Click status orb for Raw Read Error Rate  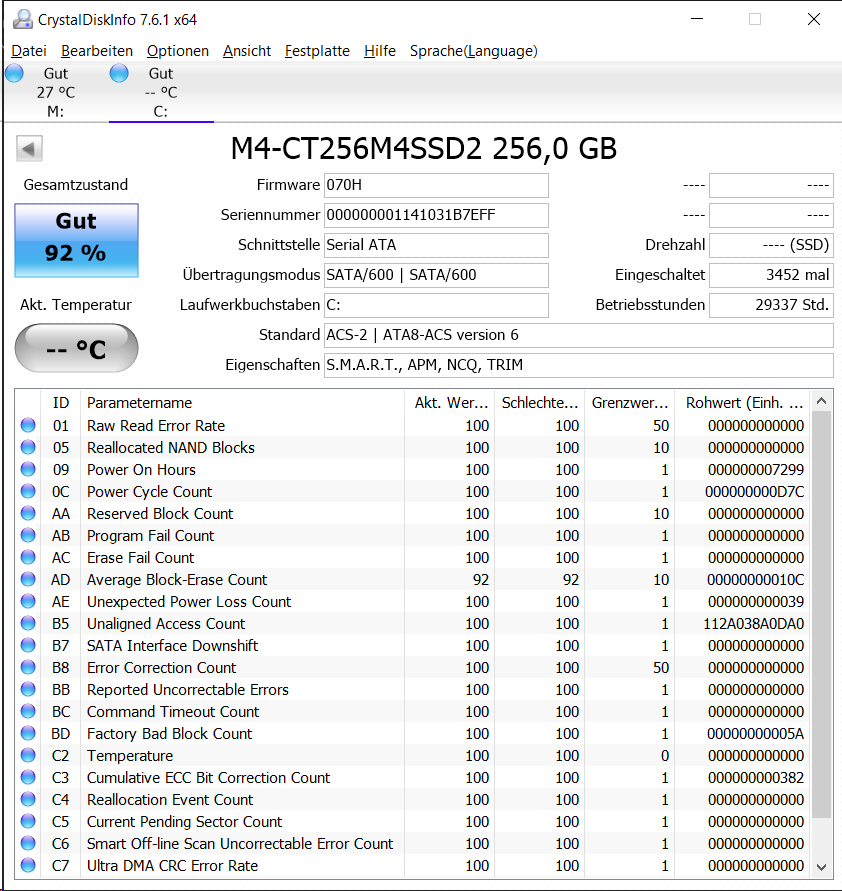(28, 425)
